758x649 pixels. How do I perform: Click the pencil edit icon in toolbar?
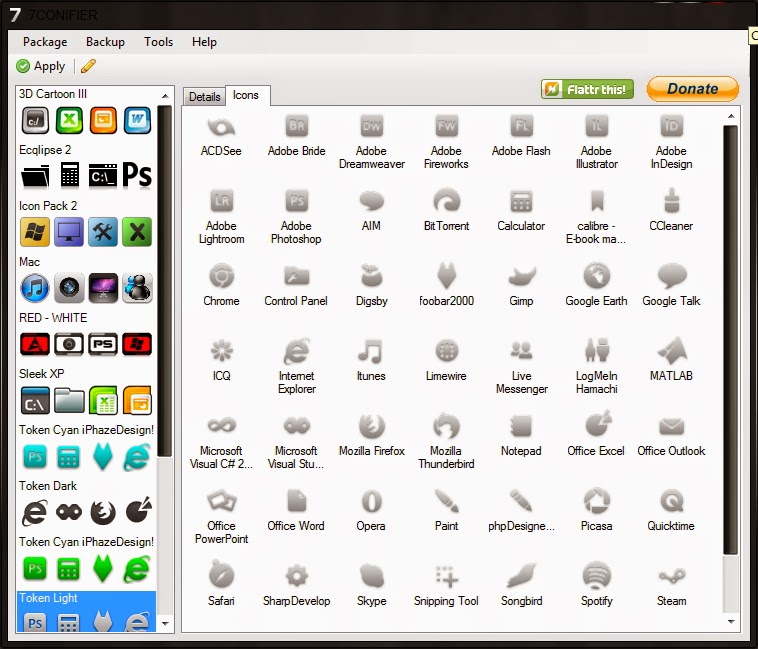click(88, 66)
